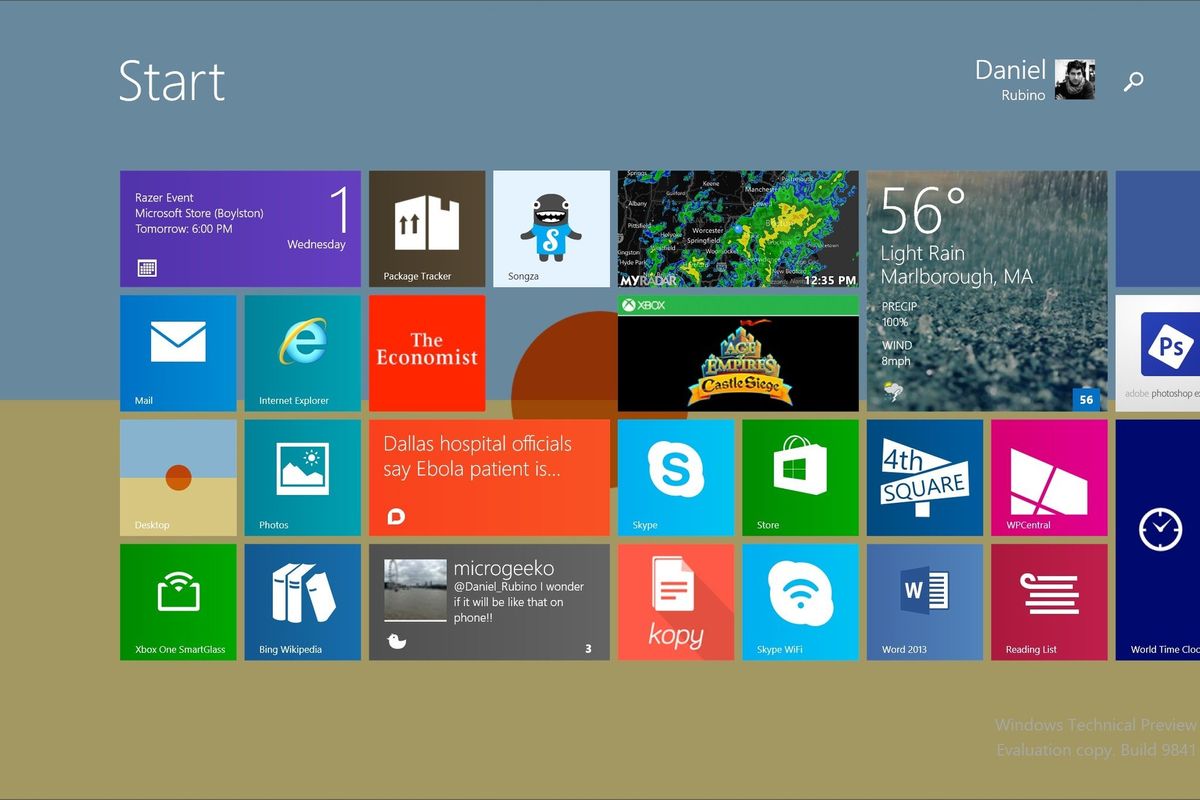Open Reading List
The height and width of the screenshot is (800, 1200).
click(1048, 602)
